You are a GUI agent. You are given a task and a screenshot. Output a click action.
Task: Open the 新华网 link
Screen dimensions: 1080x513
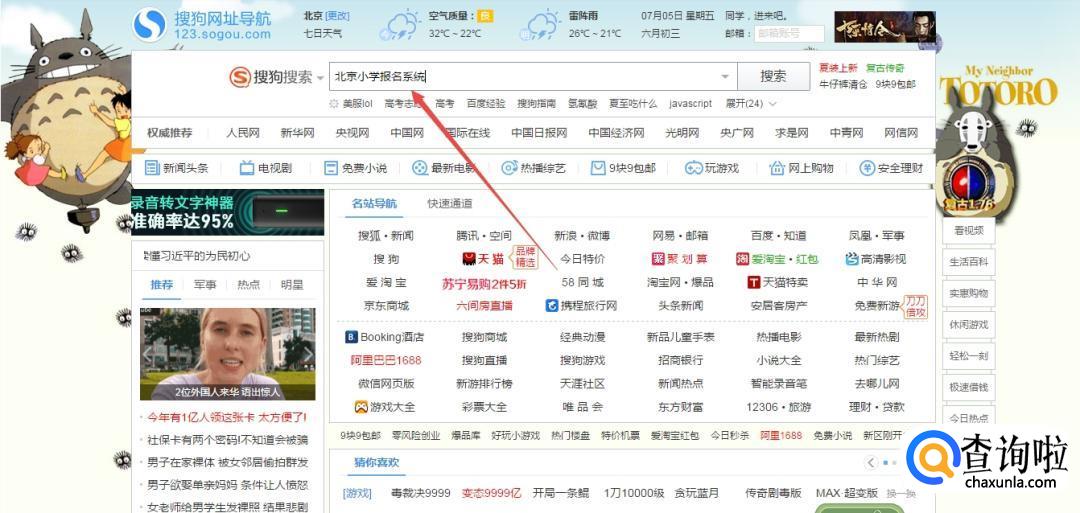(x=298, y=133)
